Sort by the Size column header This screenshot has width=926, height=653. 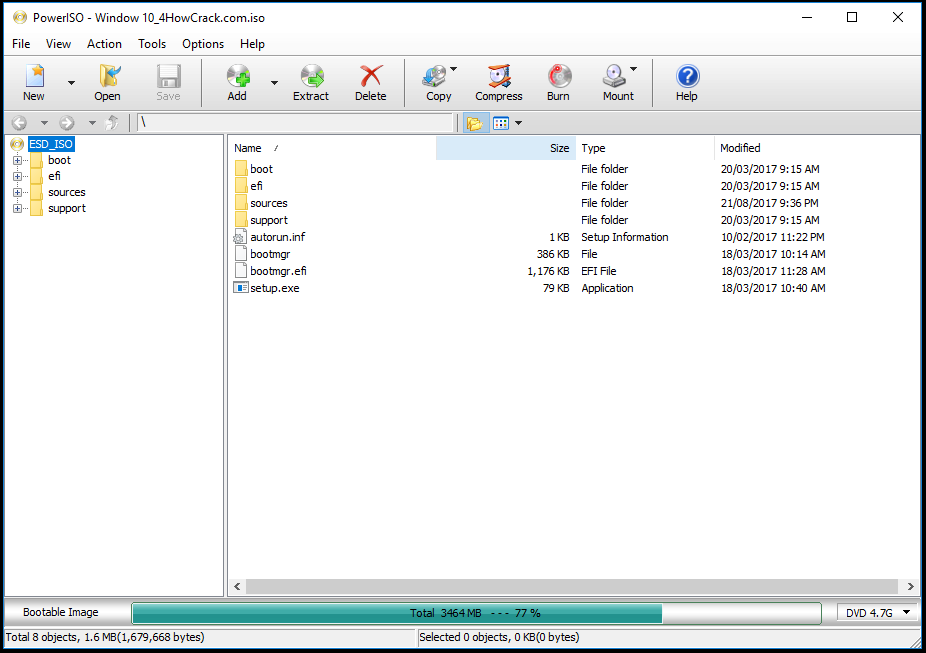(506, 148)
